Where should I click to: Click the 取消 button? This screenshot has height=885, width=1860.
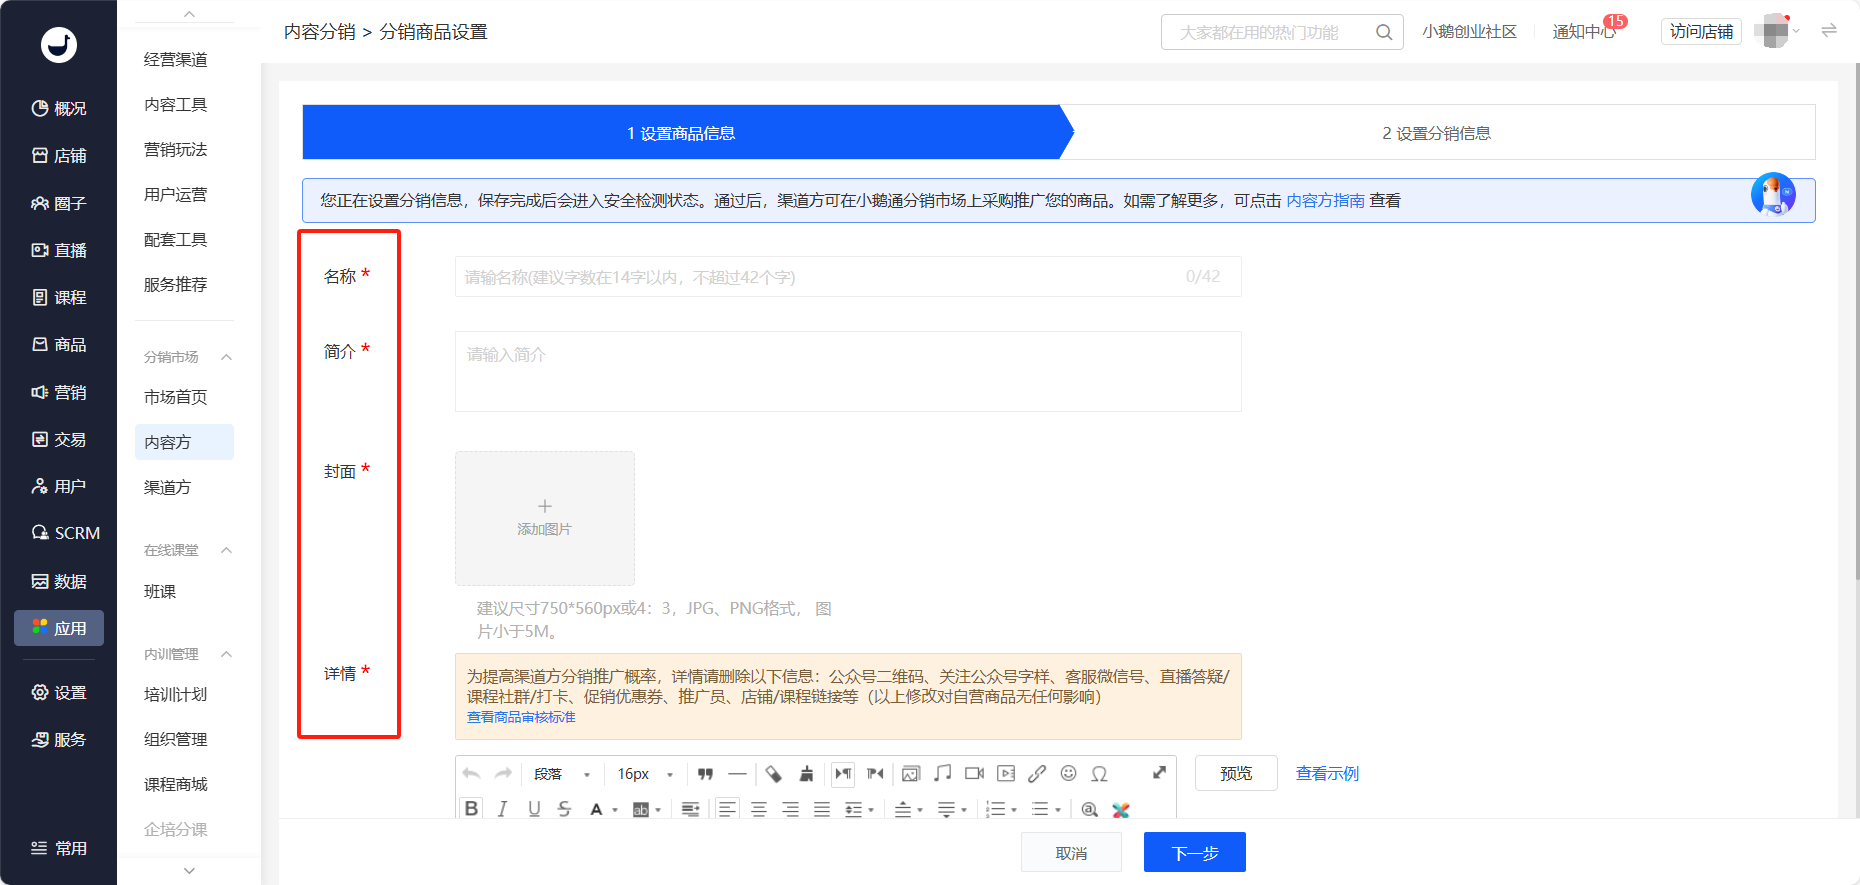[x=1071, y=852]
